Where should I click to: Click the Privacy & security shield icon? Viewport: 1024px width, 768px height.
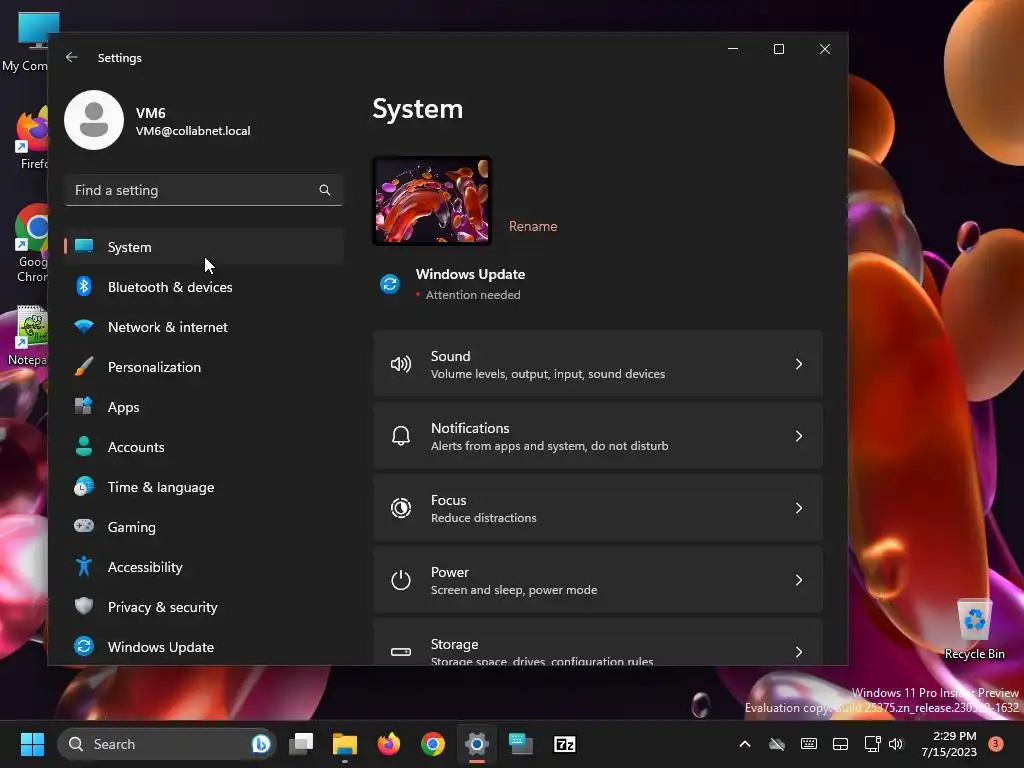[84, 606]
